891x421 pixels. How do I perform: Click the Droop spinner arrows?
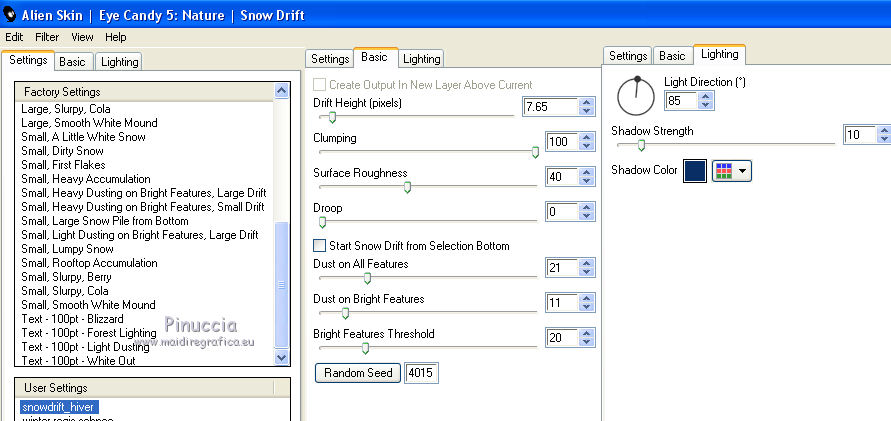pos(587,212)
